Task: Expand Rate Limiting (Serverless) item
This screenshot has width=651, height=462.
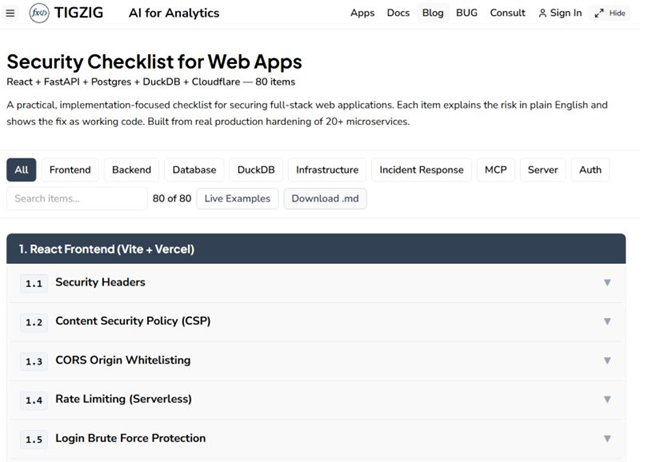Action: tap(606, 400)
